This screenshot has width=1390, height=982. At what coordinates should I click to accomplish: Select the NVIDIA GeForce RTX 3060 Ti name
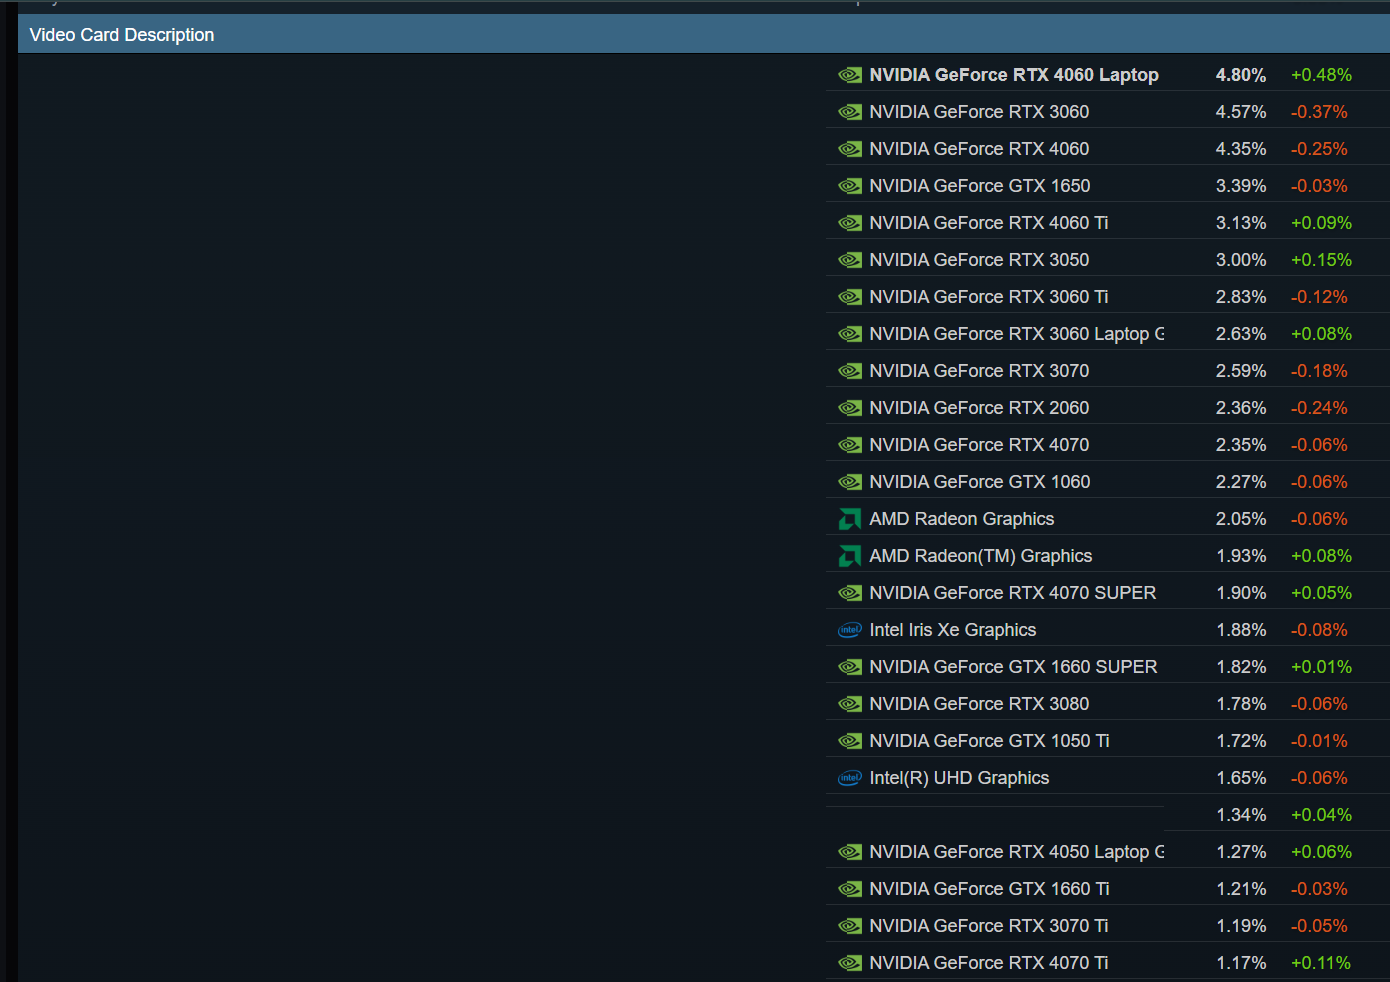[989, 297]
